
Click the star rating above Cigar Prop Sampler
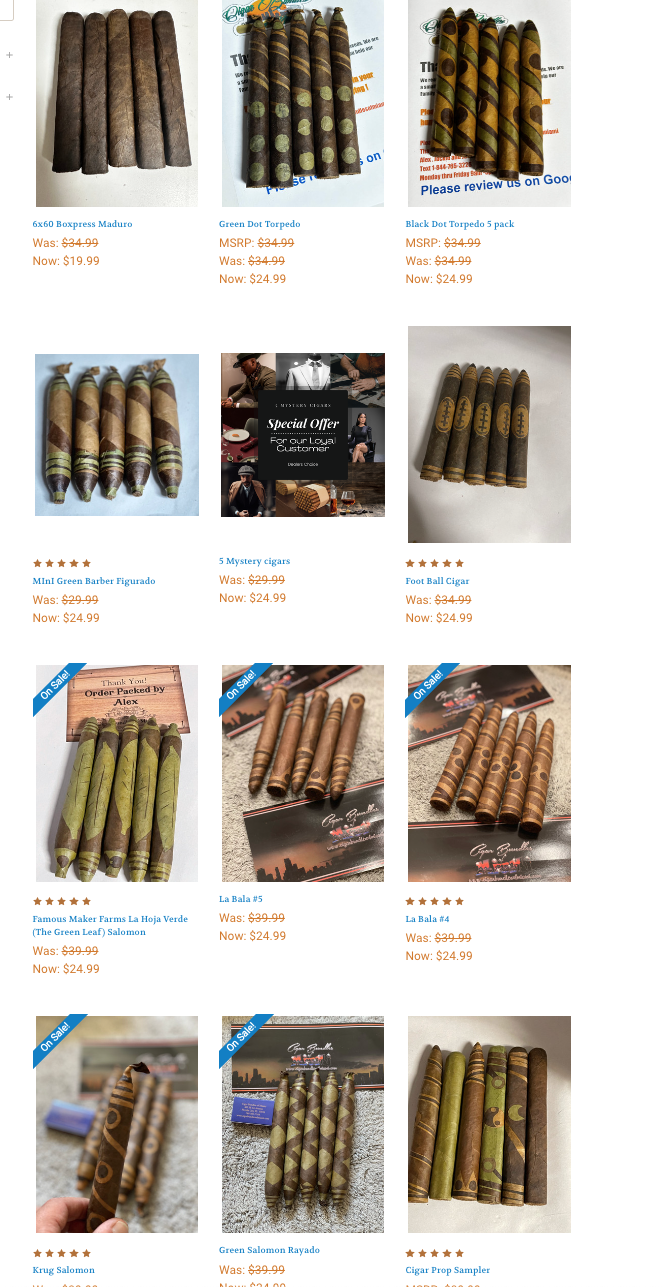coord(435,1253)
